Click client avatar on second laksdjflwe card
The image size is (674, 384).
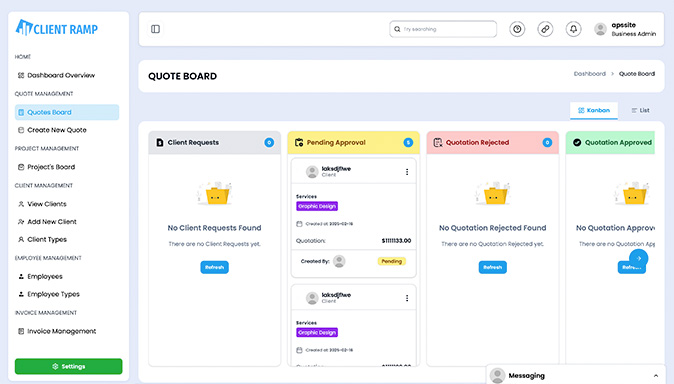tap(312, 298)
